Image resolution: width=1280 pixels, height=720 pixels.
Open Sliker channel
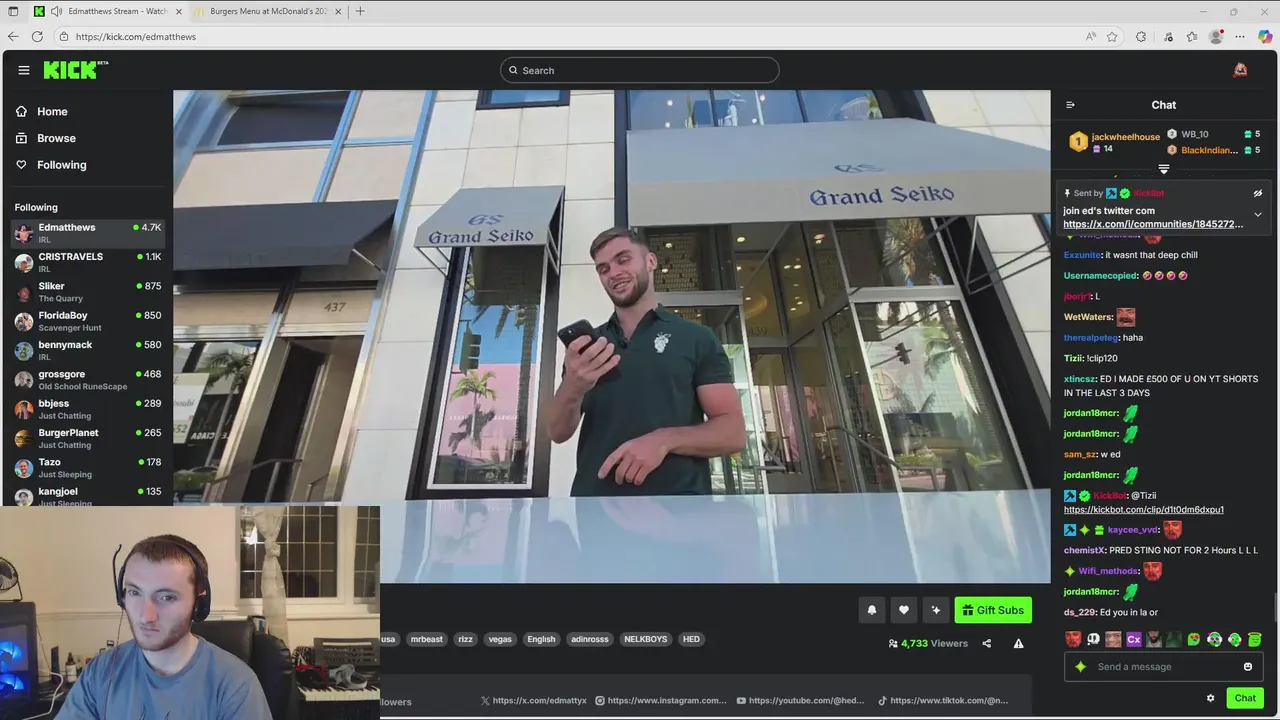[x=87, y=292]
